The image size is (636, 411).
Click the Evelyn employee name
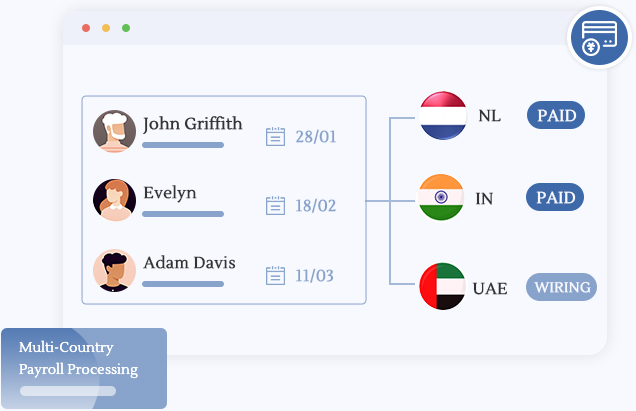pos(169,193)
